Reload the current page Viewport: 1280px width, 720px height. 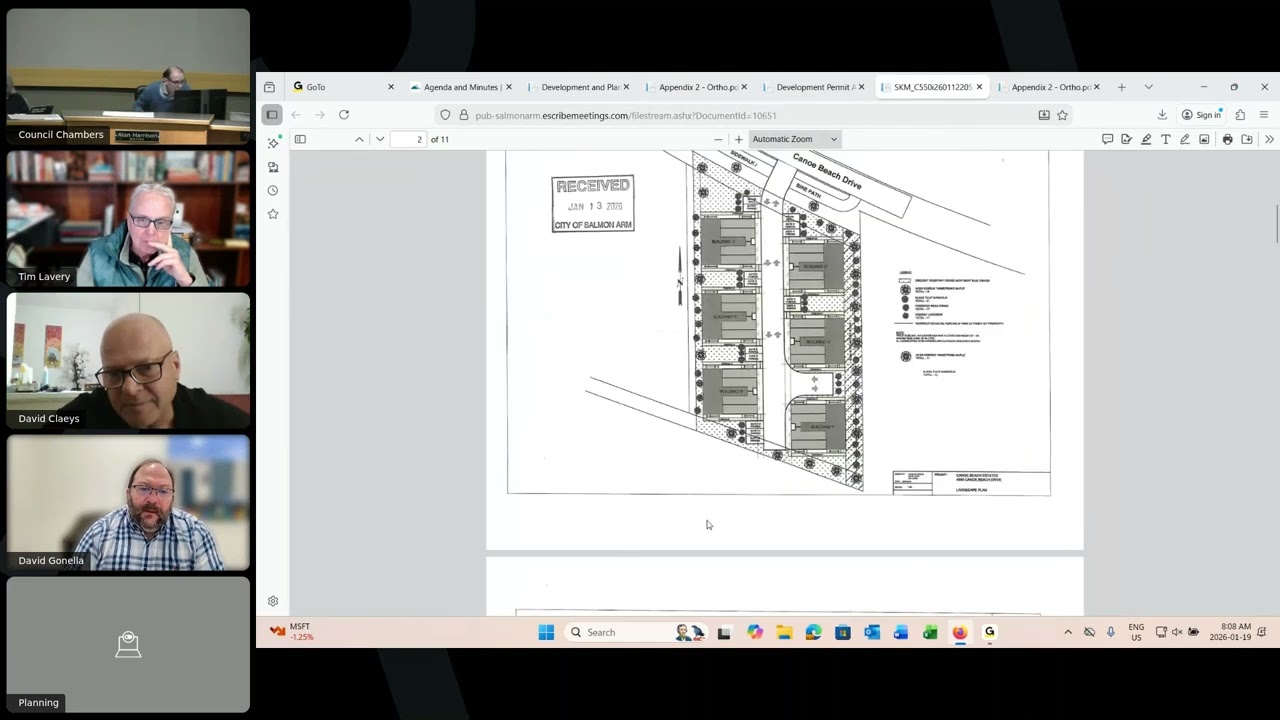[x=344, y=115]
